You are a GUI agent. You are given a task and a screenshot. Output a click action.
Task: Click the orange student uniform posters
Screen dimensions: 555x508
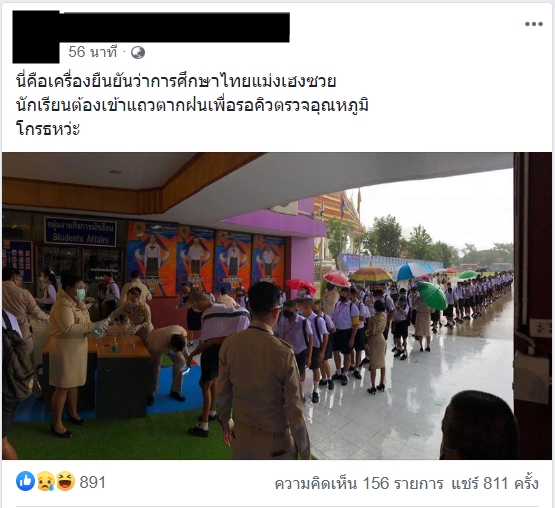click(206, 259)
